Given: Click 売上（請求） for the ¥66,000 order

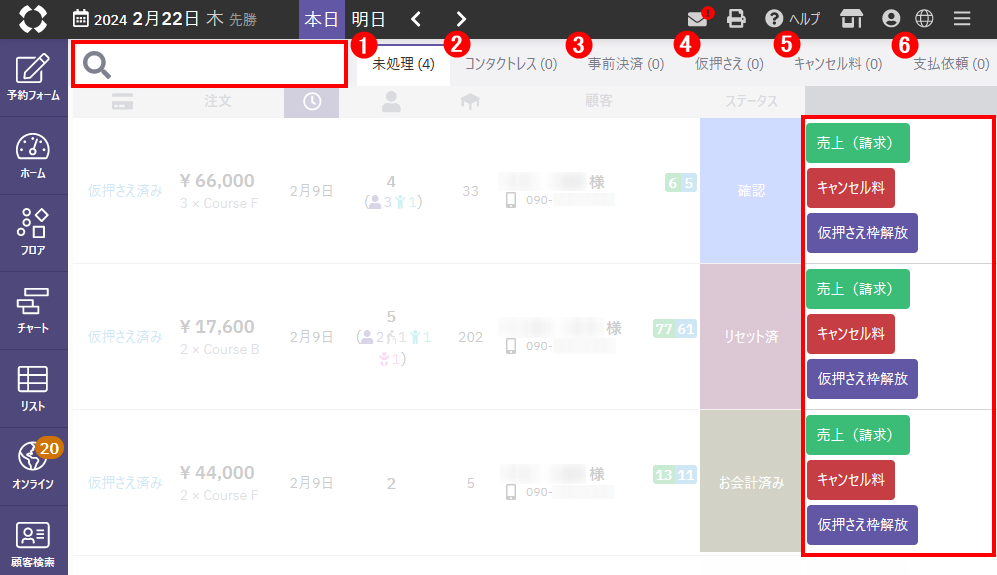Looking at the screenshot, I should [857, 143].
